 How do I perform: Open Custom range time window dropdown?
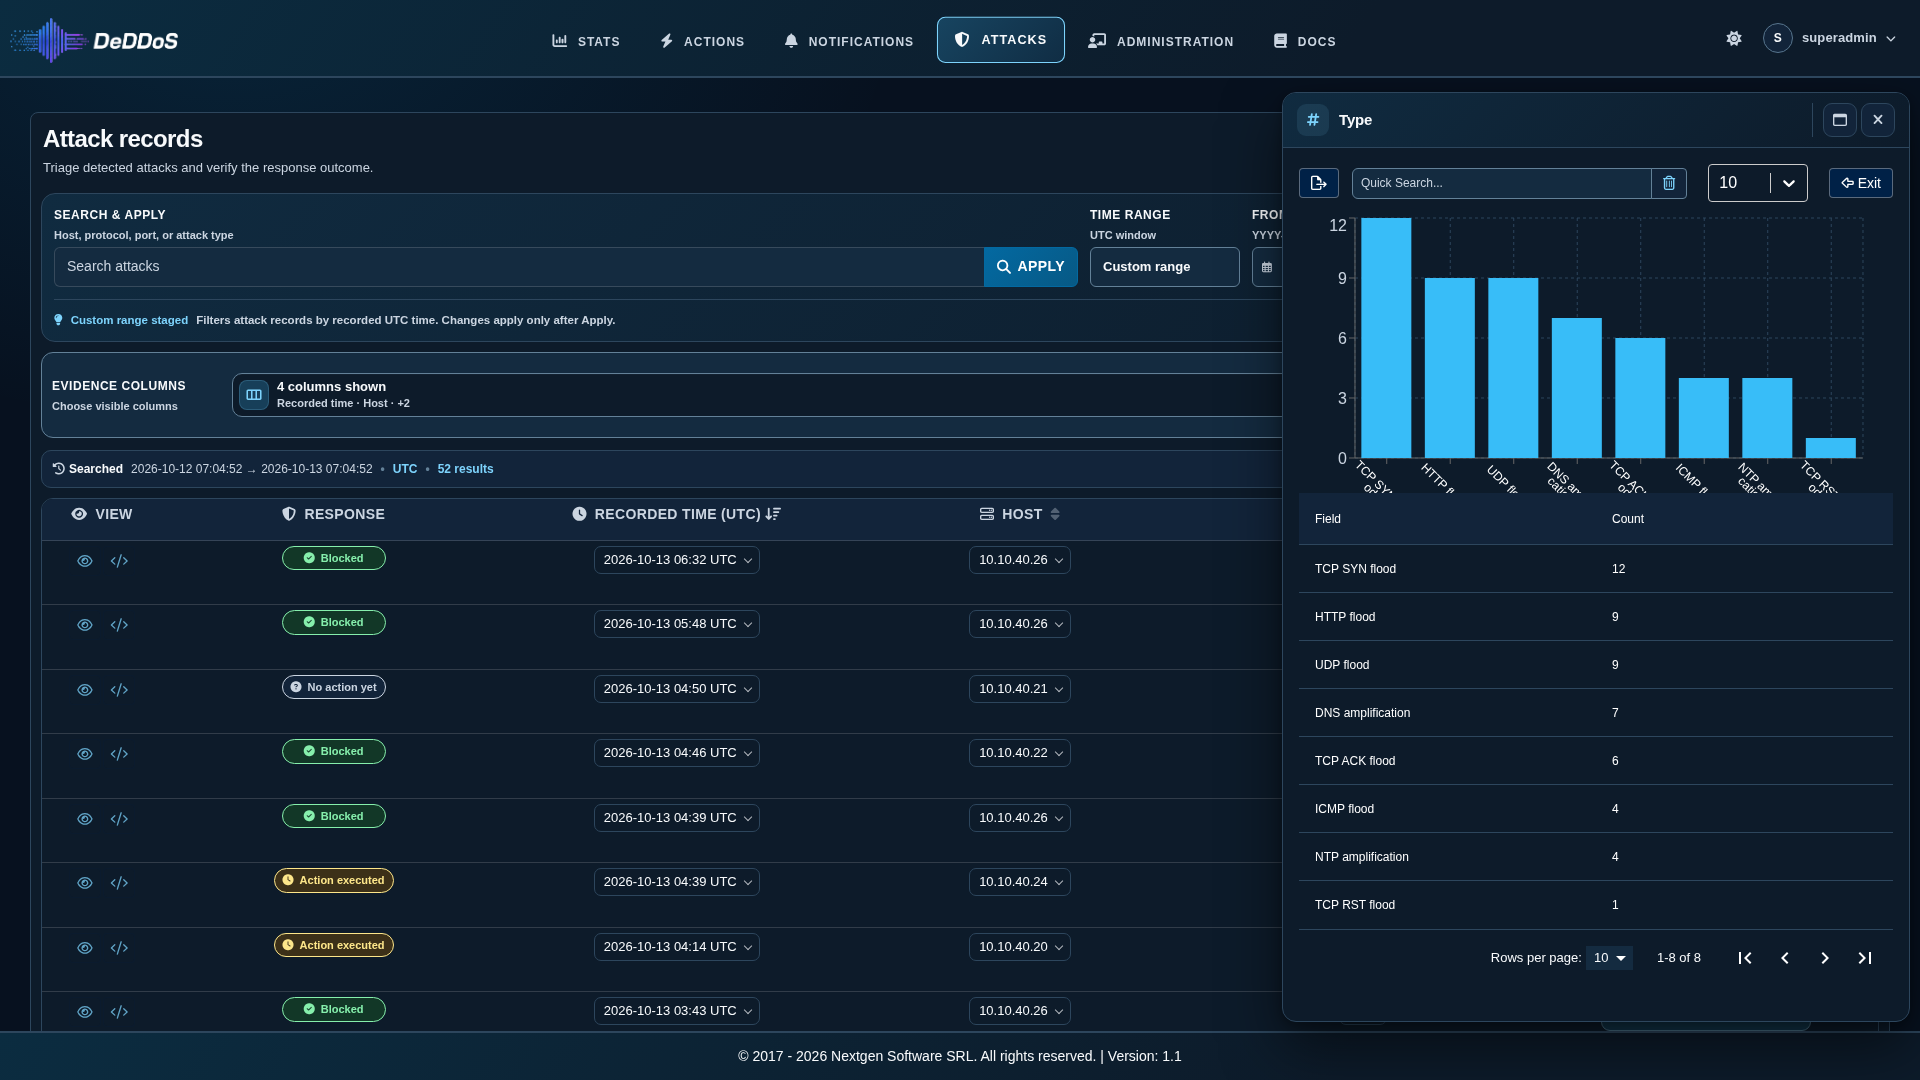tap(1164, 267)
